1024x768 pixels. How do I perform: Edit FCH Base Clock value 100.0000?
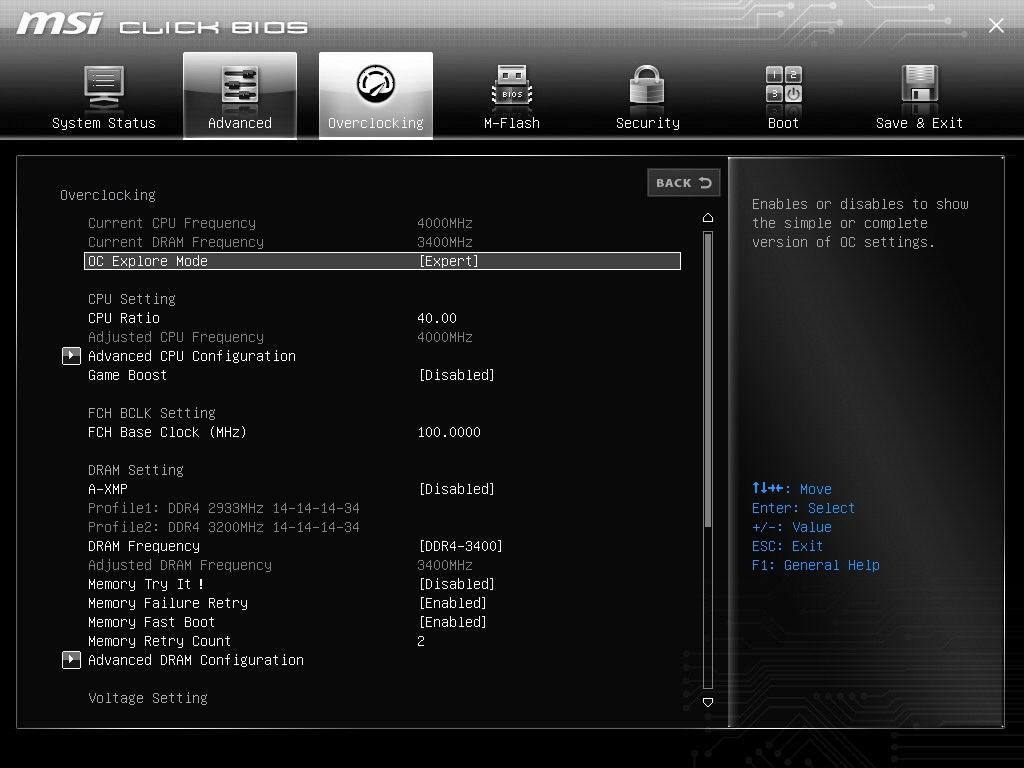tap(449, 432)
